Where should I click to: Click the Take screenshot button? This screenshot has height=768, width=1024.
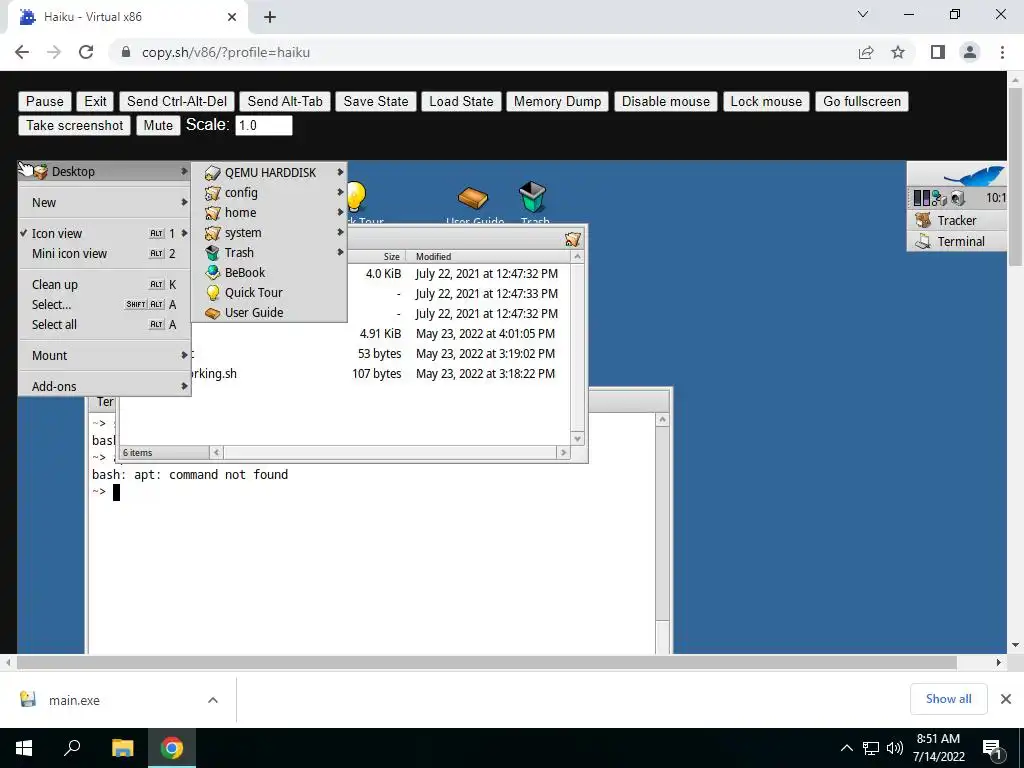click(74, 125)
